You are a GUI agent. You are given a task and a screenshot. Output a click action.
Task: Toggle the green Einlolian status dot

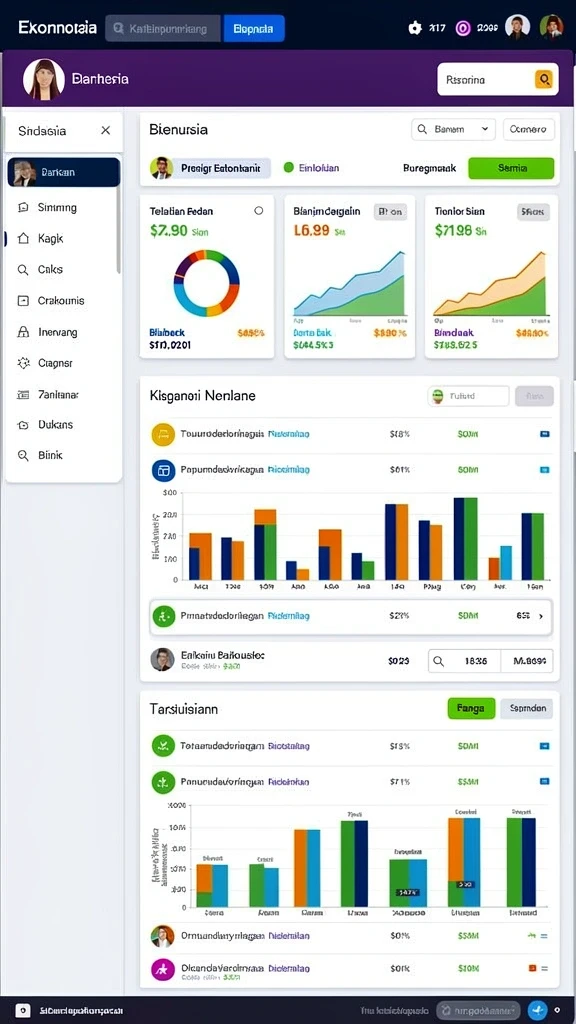pos(289,168)
